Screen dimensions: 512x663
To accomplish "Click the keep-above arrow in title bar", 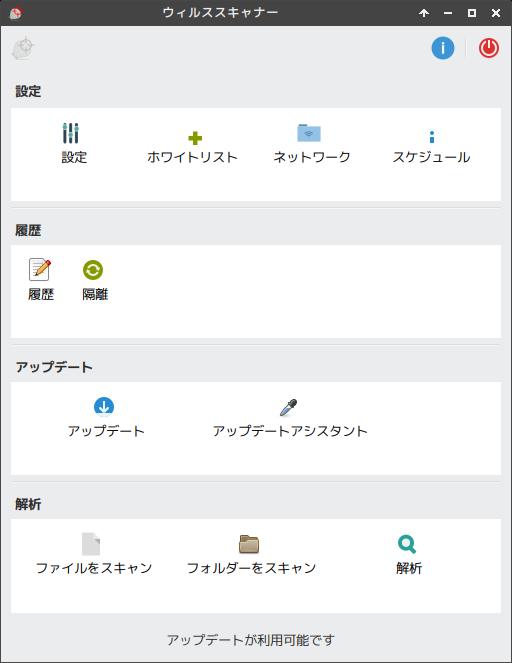I will [x=424, y=13].
